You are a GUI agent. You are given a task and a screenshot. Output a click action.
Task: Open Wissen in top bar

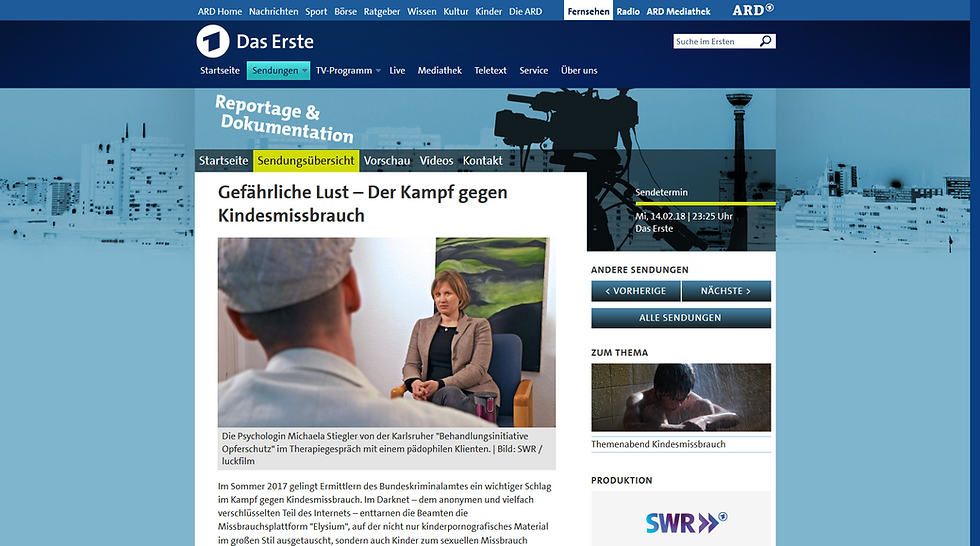click(x=422, y=11)
